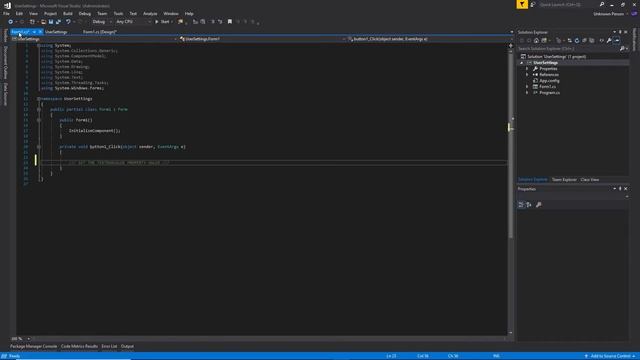640x360 pixels.
Task: Click the Quick Launch magnifier icon
Action: click(x=602, y=4)
